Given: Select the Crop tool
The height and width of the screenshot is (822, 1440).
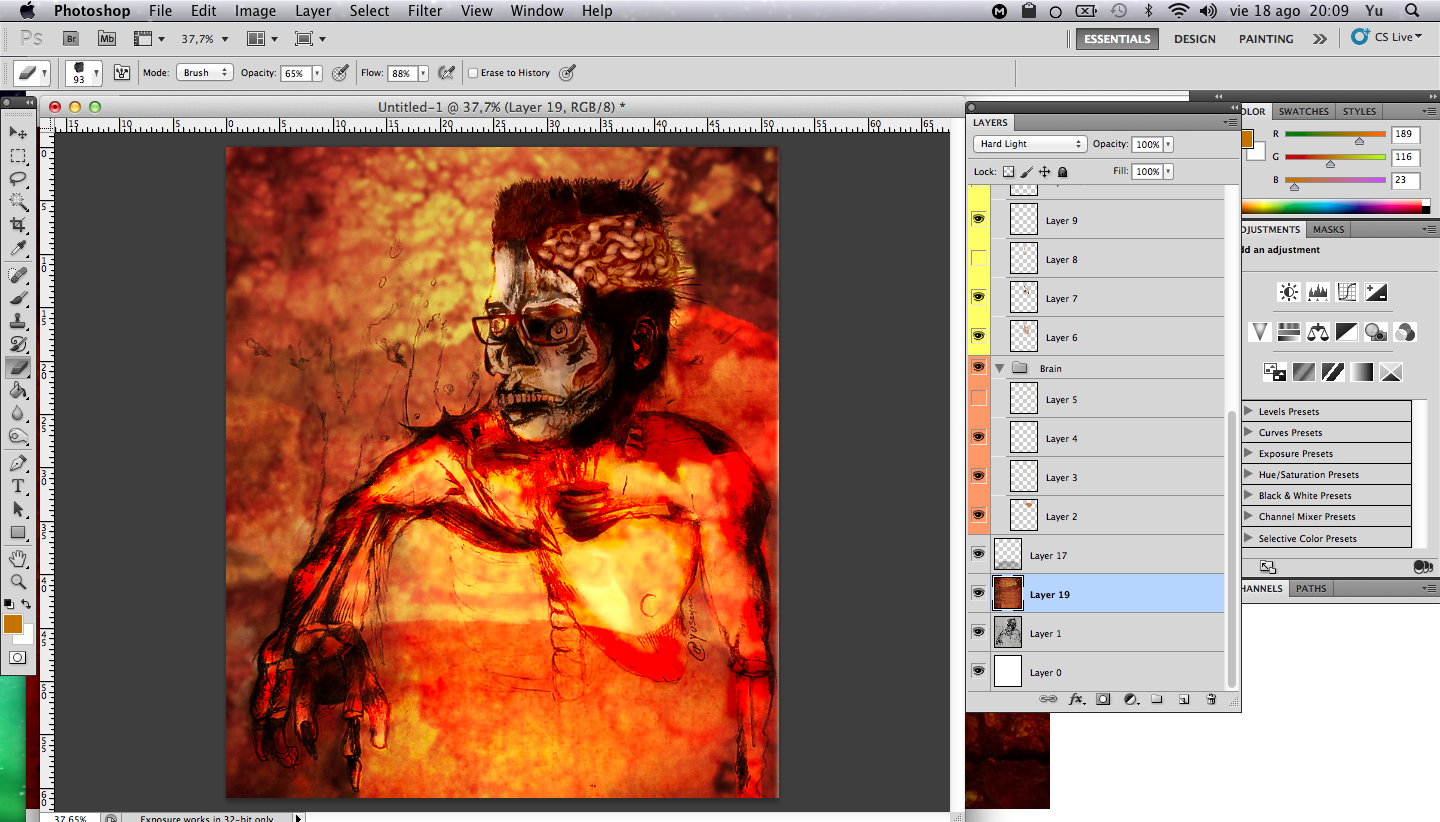Looking at the screenshot, I should [18, 226].
